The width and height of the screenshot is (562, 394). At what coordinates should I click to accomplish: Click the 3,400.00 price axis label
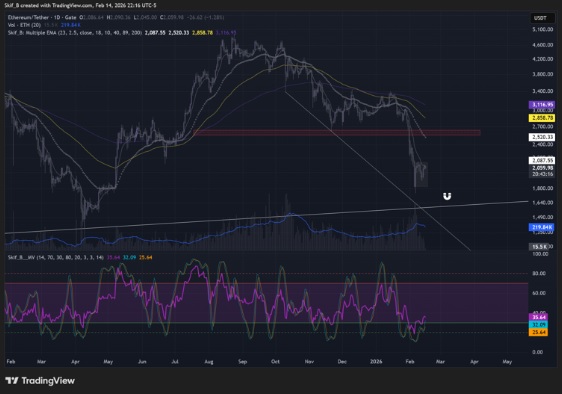[x=543, y=91]
